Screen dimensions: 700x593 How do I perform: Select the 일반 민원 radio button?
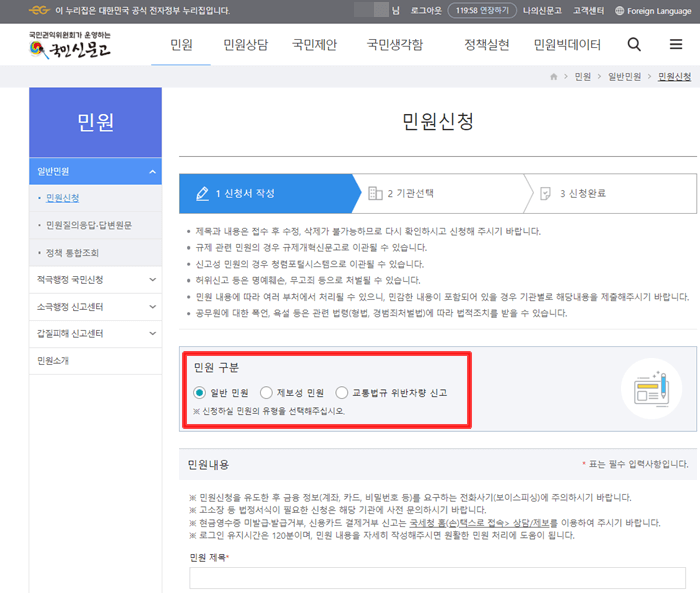[x=199, y=393]
